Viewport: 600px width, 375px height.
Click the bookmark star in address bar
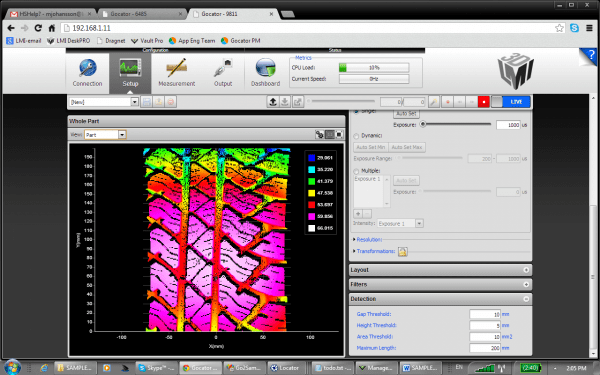coord(559,28)
